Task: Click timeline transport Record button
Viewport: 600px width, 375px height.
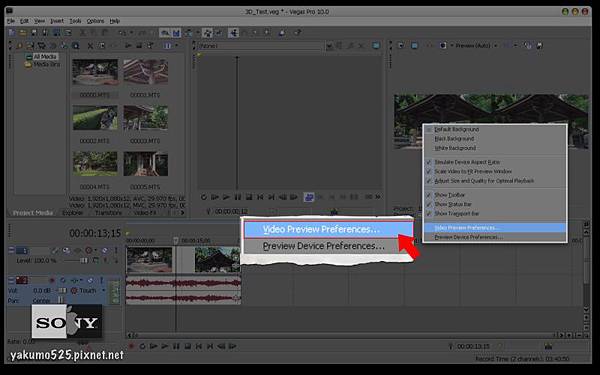Action: coord(131,347)
